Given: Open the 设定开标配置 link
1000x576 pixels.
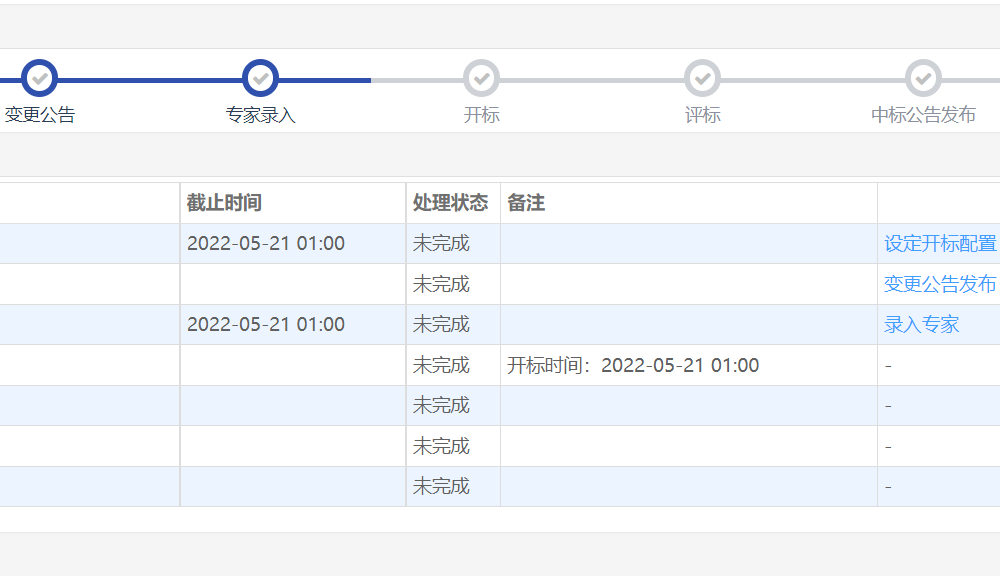Looking at the screenshot, I should pyautogui.click(x=940, y=244).
